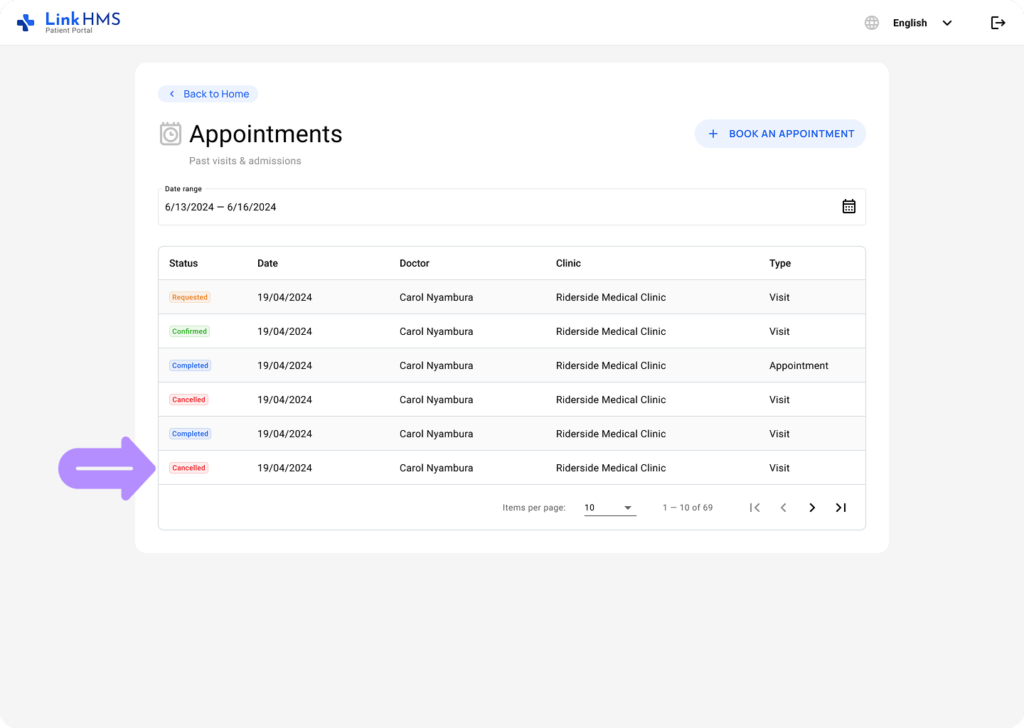Open the items per page dropdown

(x=609, y=507)
